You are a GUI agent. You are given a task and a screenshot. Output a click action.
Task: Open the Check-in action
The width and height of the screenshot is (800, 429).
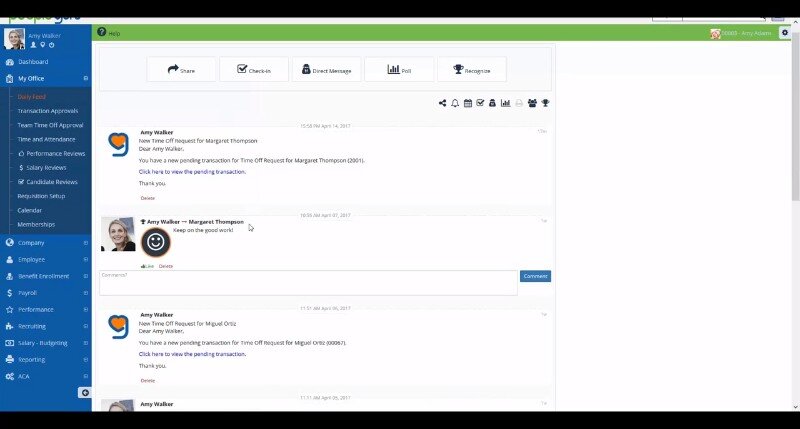coord(254,70)
